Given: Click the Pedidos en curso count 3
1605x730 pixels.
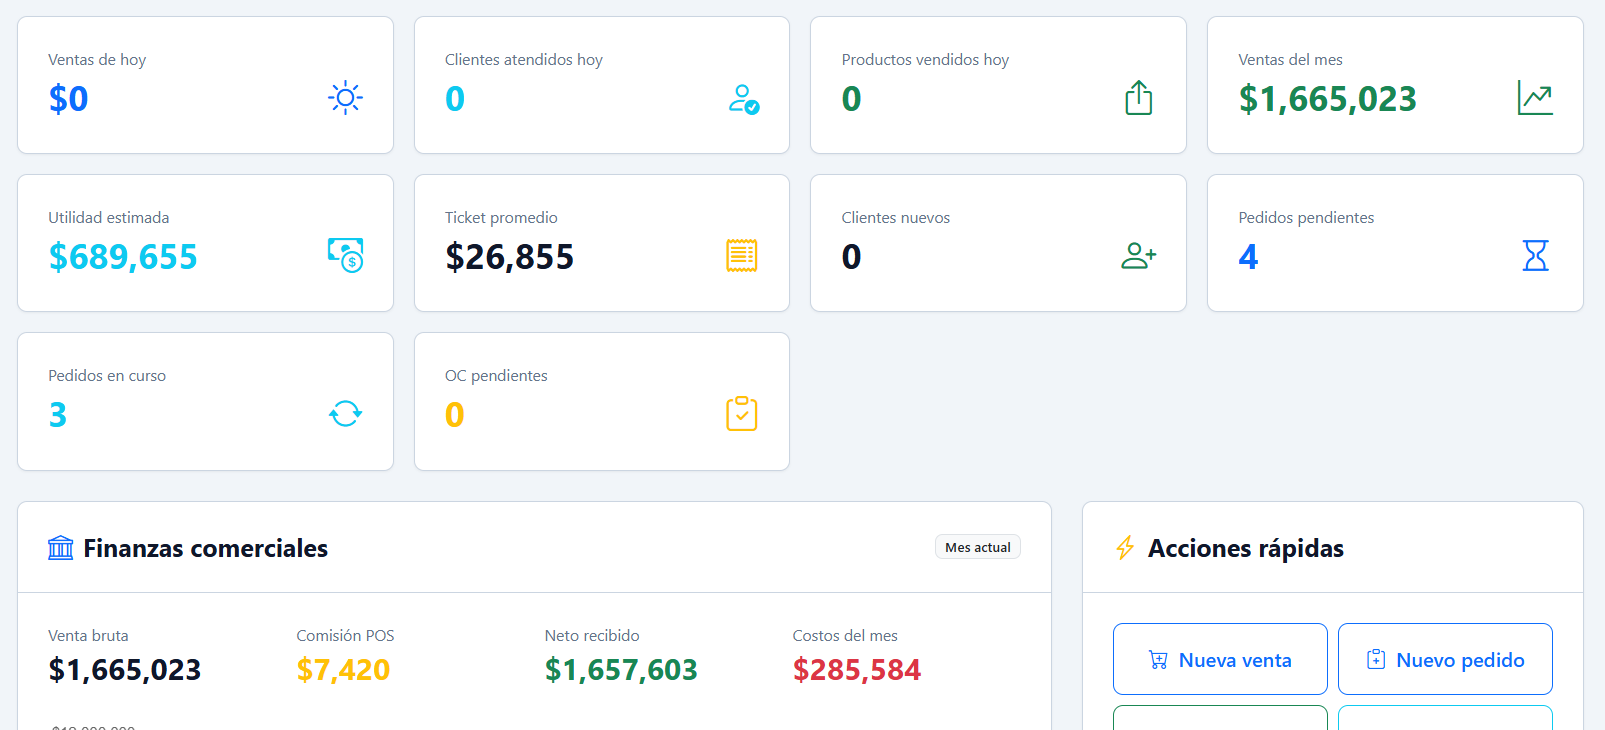Looking at the screenshot, I should pos(58,415).
